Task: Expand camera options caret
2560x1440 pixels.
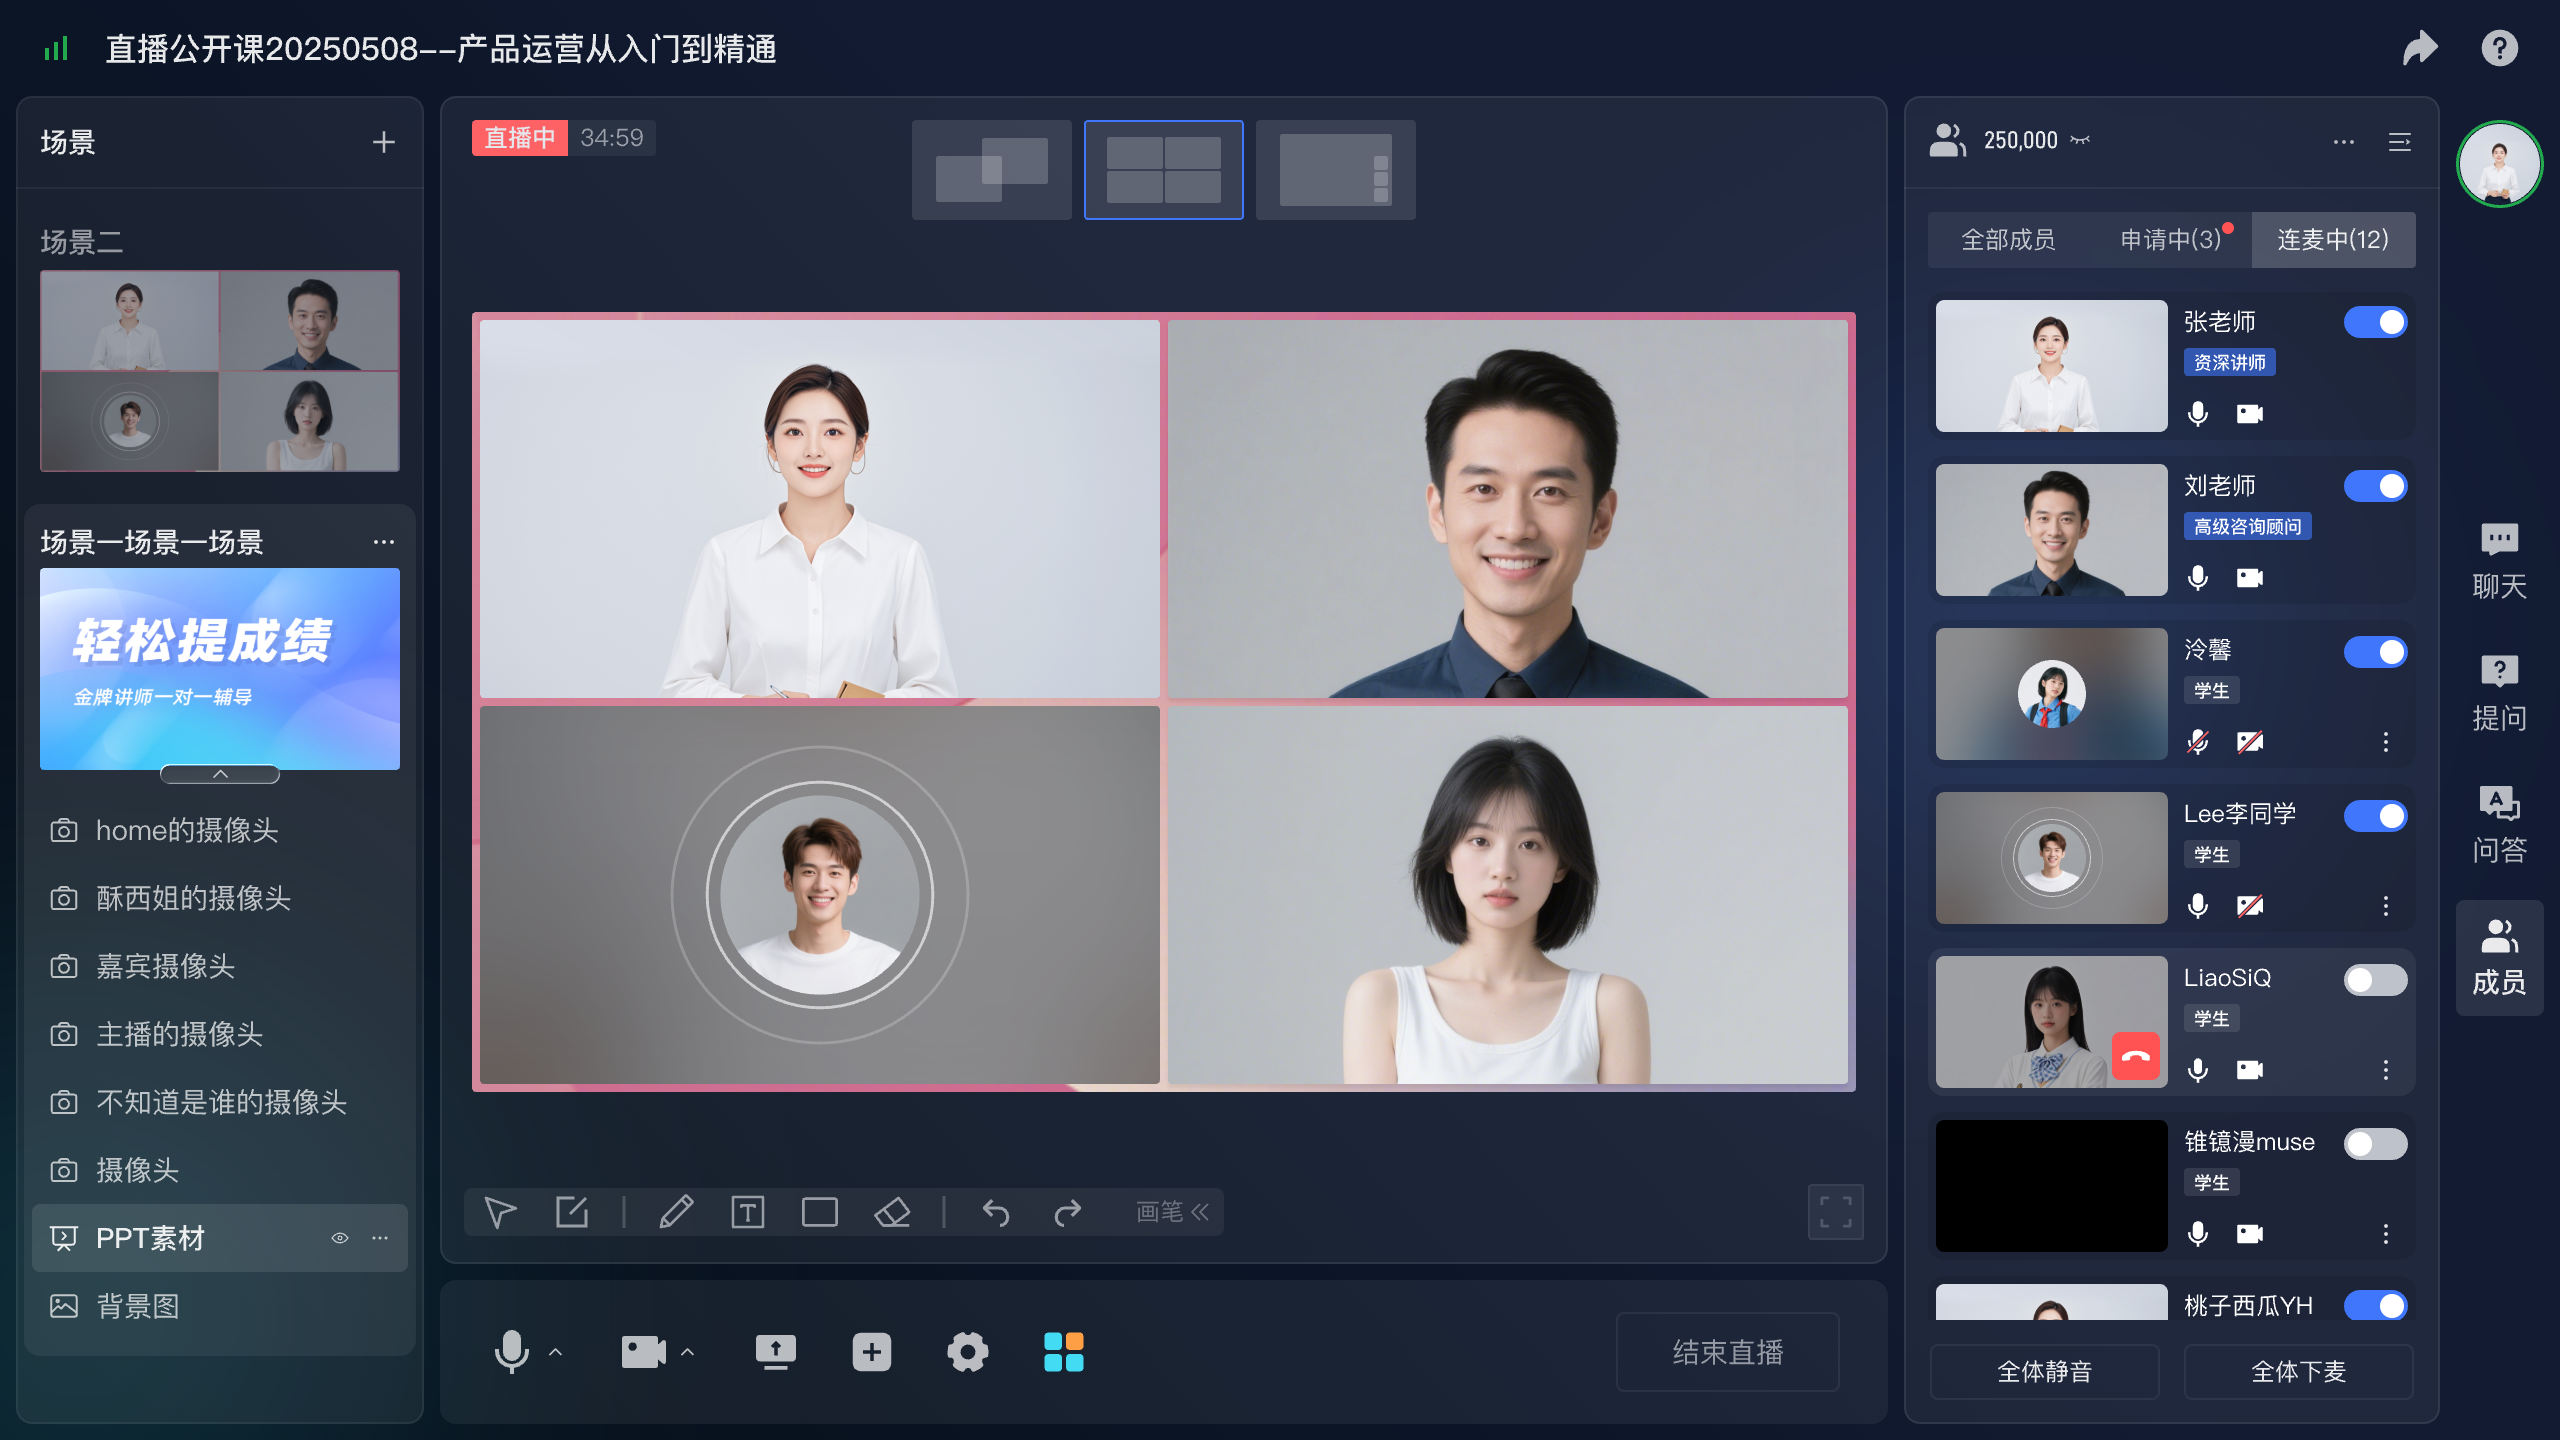Action: [688, 1352]
